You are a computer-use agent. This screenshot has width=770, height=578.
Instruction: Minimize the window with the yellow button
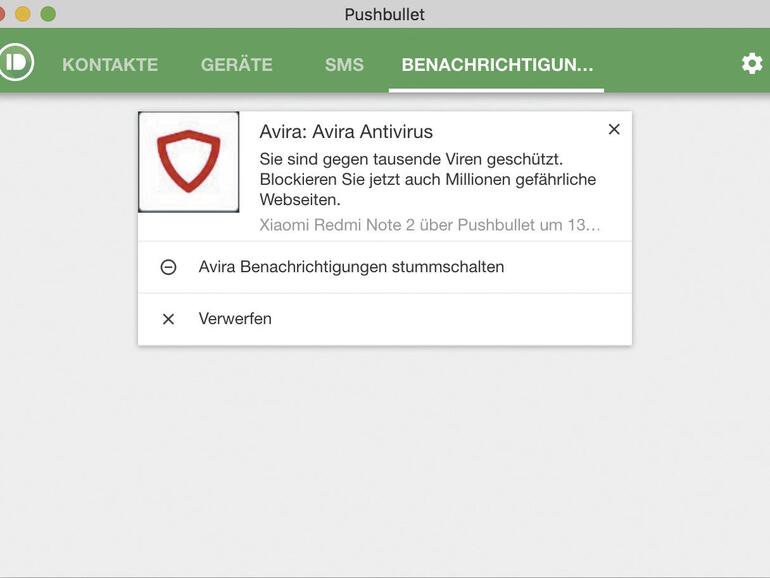23,14
